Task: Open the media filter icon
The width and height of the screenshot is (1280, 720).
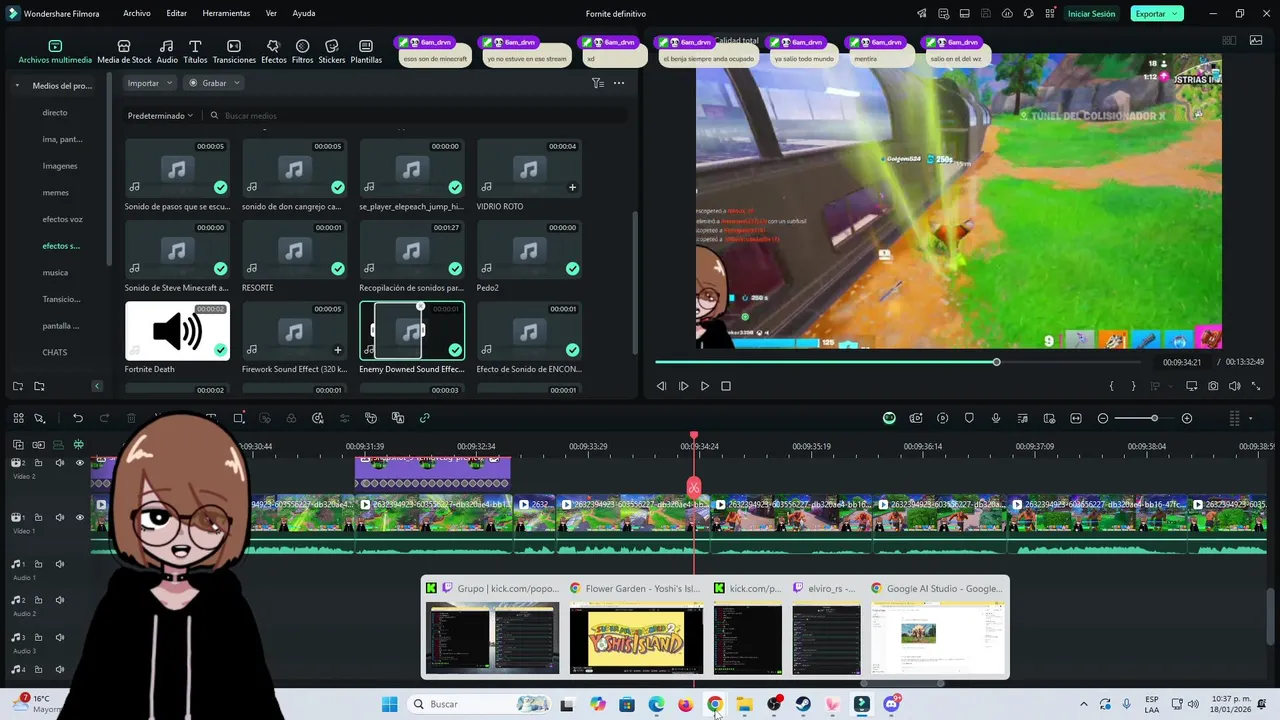Action: [x=598, y=83]
